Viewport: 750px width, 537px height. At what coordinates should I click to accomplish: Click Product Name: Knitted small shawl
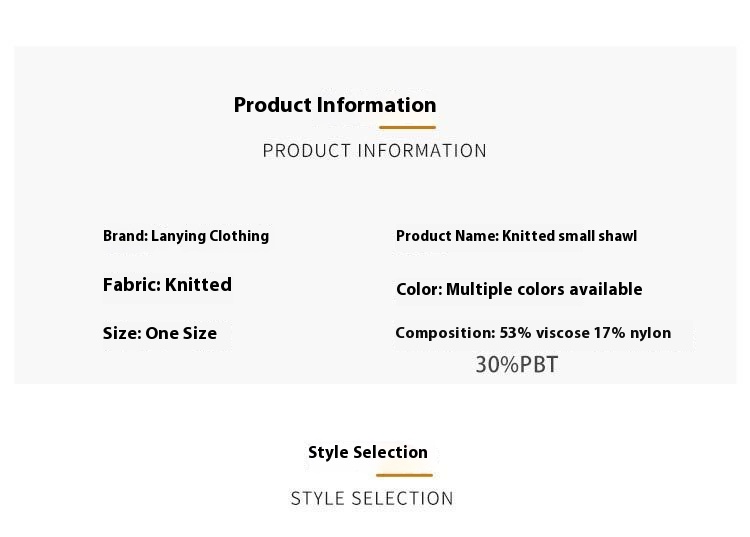517,236
